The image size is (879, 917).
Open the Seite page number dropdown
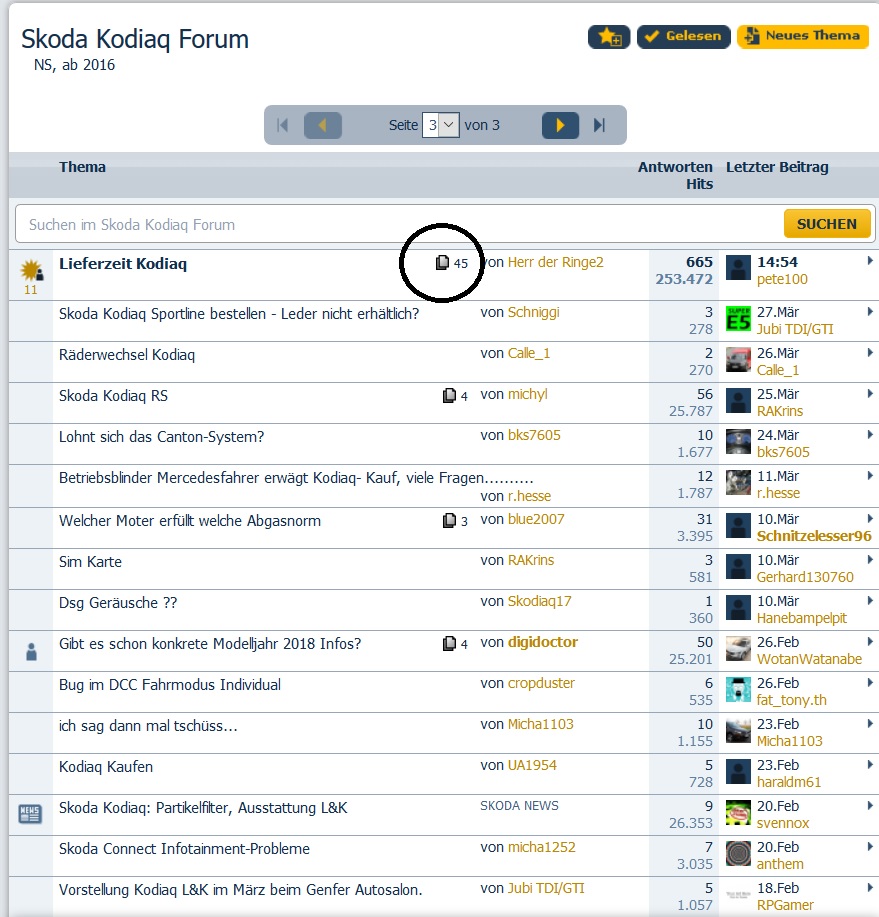(441, 125)
